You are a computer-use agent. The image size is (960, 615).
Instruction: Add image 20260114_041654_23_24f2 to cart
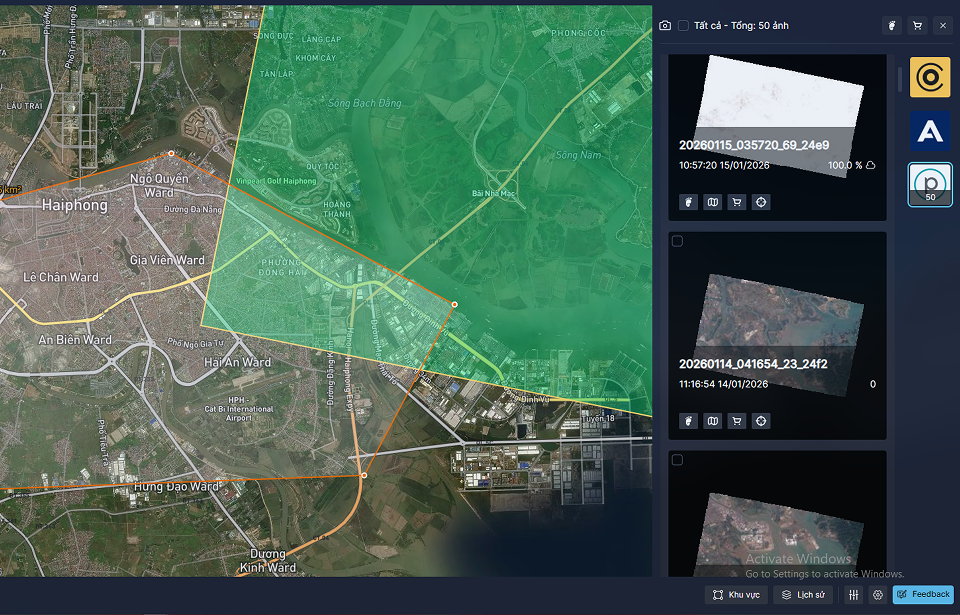(737, 421)
